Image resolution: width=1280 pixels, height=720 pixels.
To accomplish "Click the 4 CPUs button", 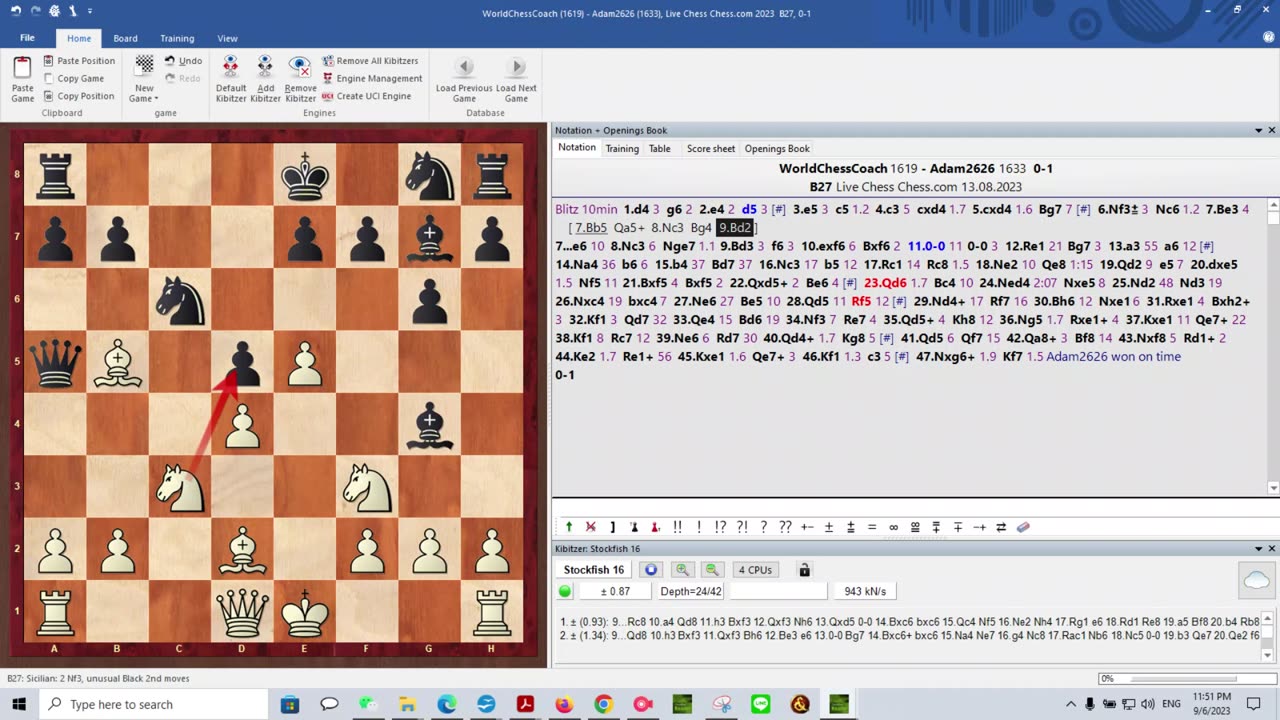I will pos(755,570).
